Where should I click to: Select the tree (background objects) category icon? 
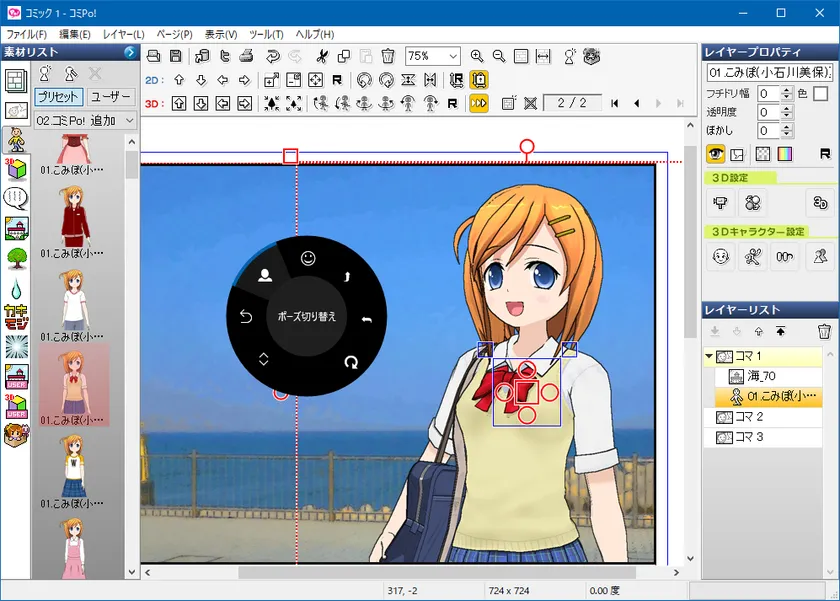(x=16, y=258)
